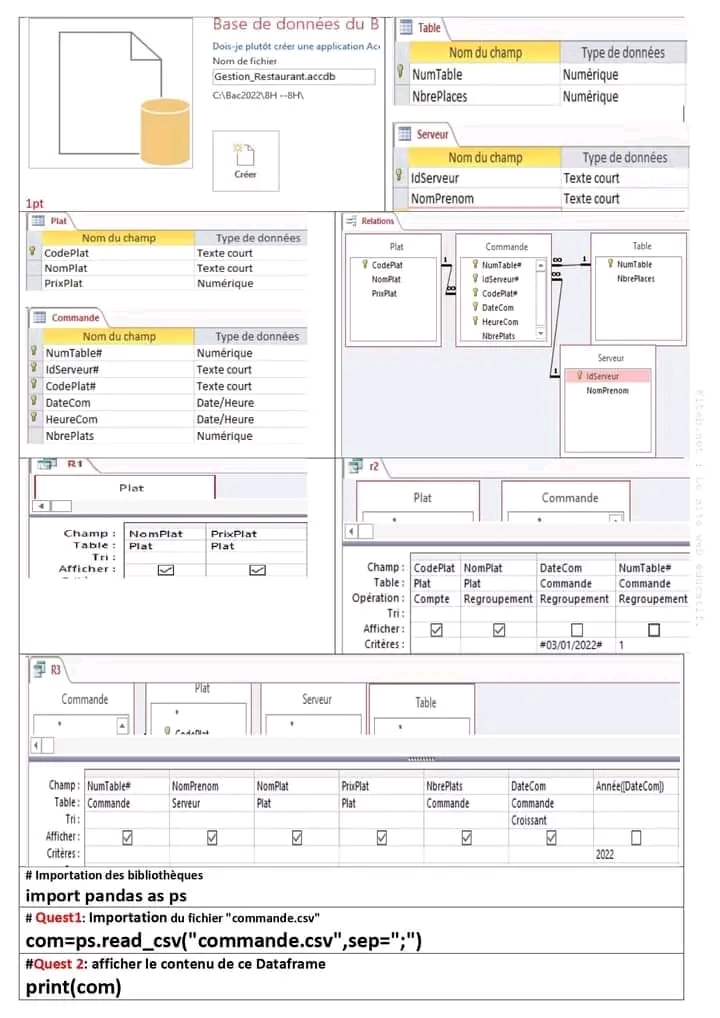
Task: Click the 2022 criteria cell in R3 grid
Action: [635, 855]
